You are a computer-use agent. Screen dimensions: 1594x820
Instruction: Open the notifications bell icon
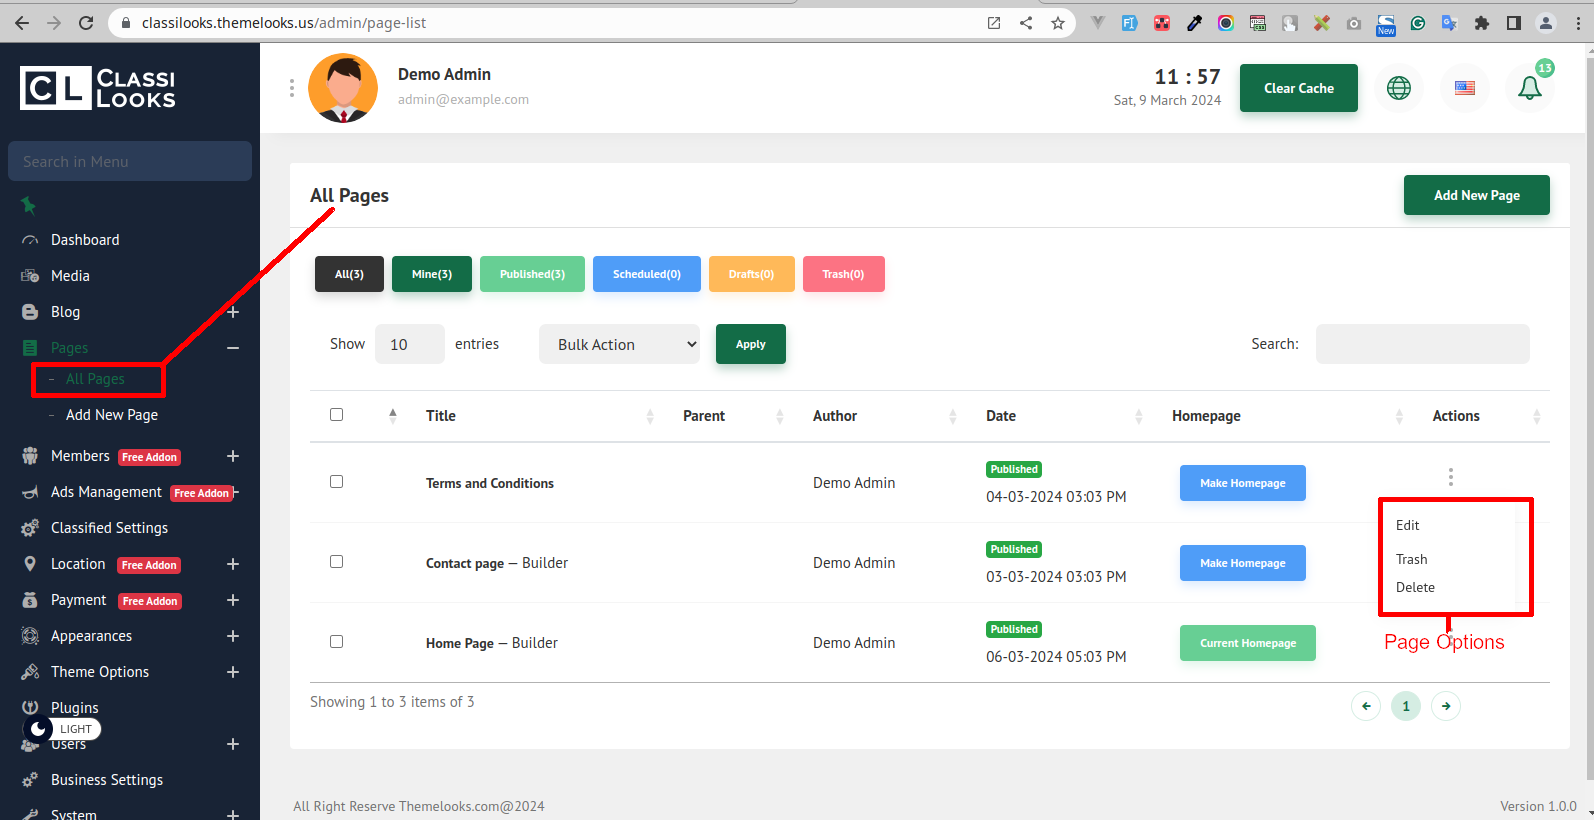[x=1529, y=88]
